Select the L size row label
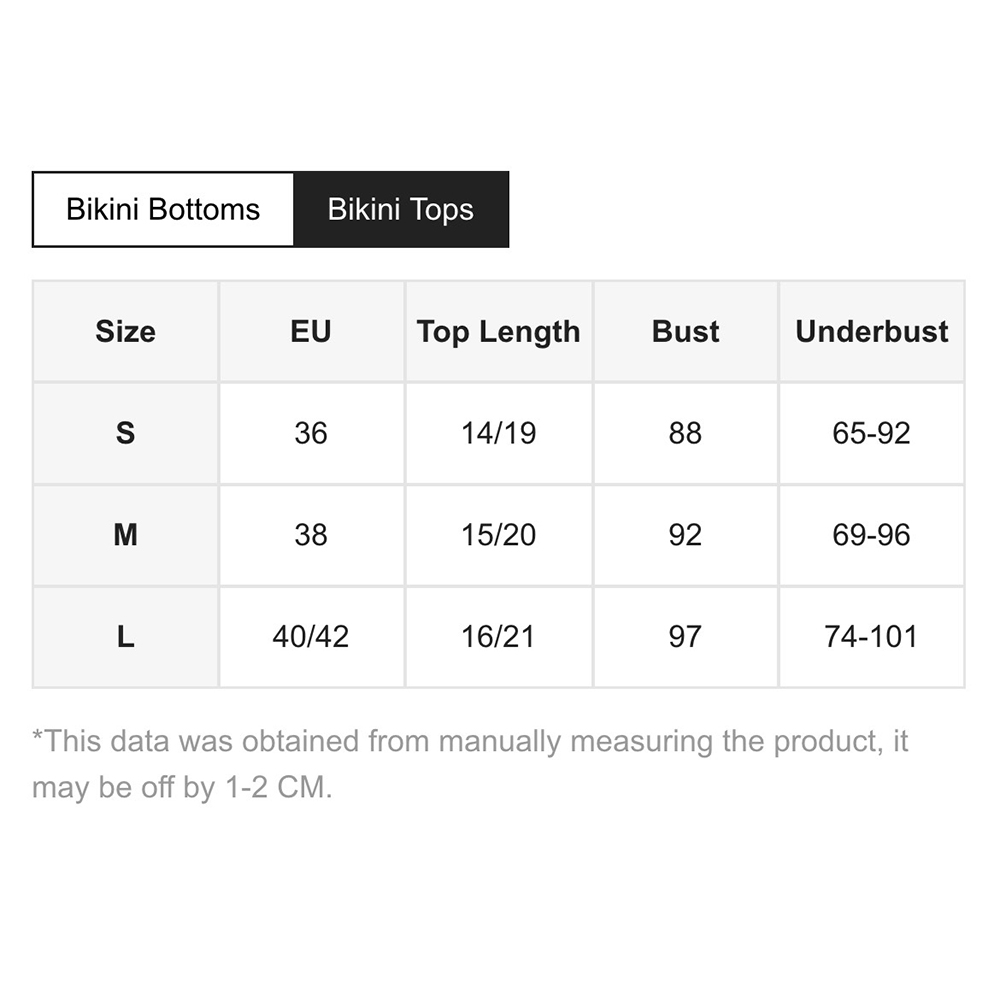This screenshot has height=1000, width=1000. [x=126, y=637]
